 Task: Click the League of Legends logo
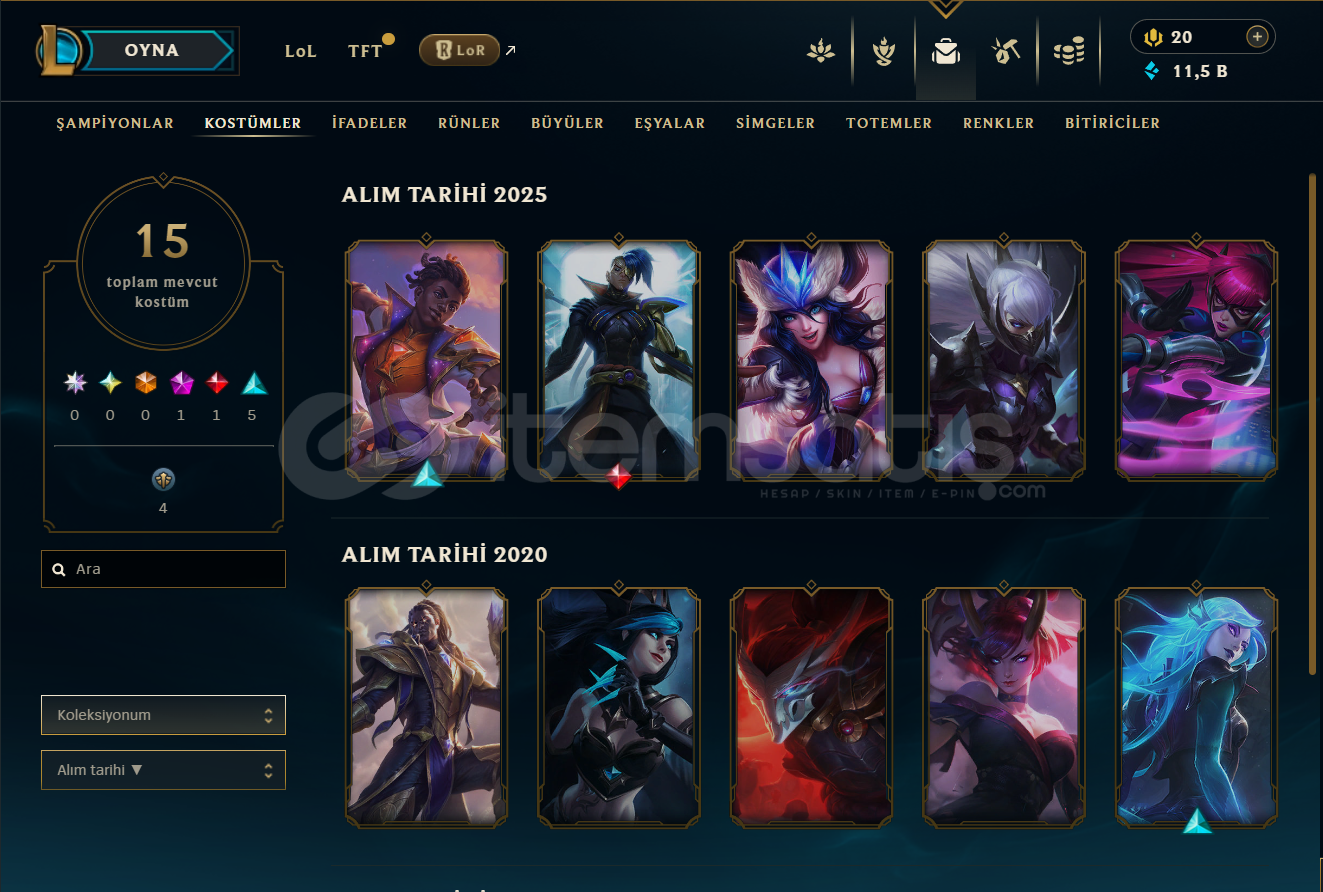[58, 51]
